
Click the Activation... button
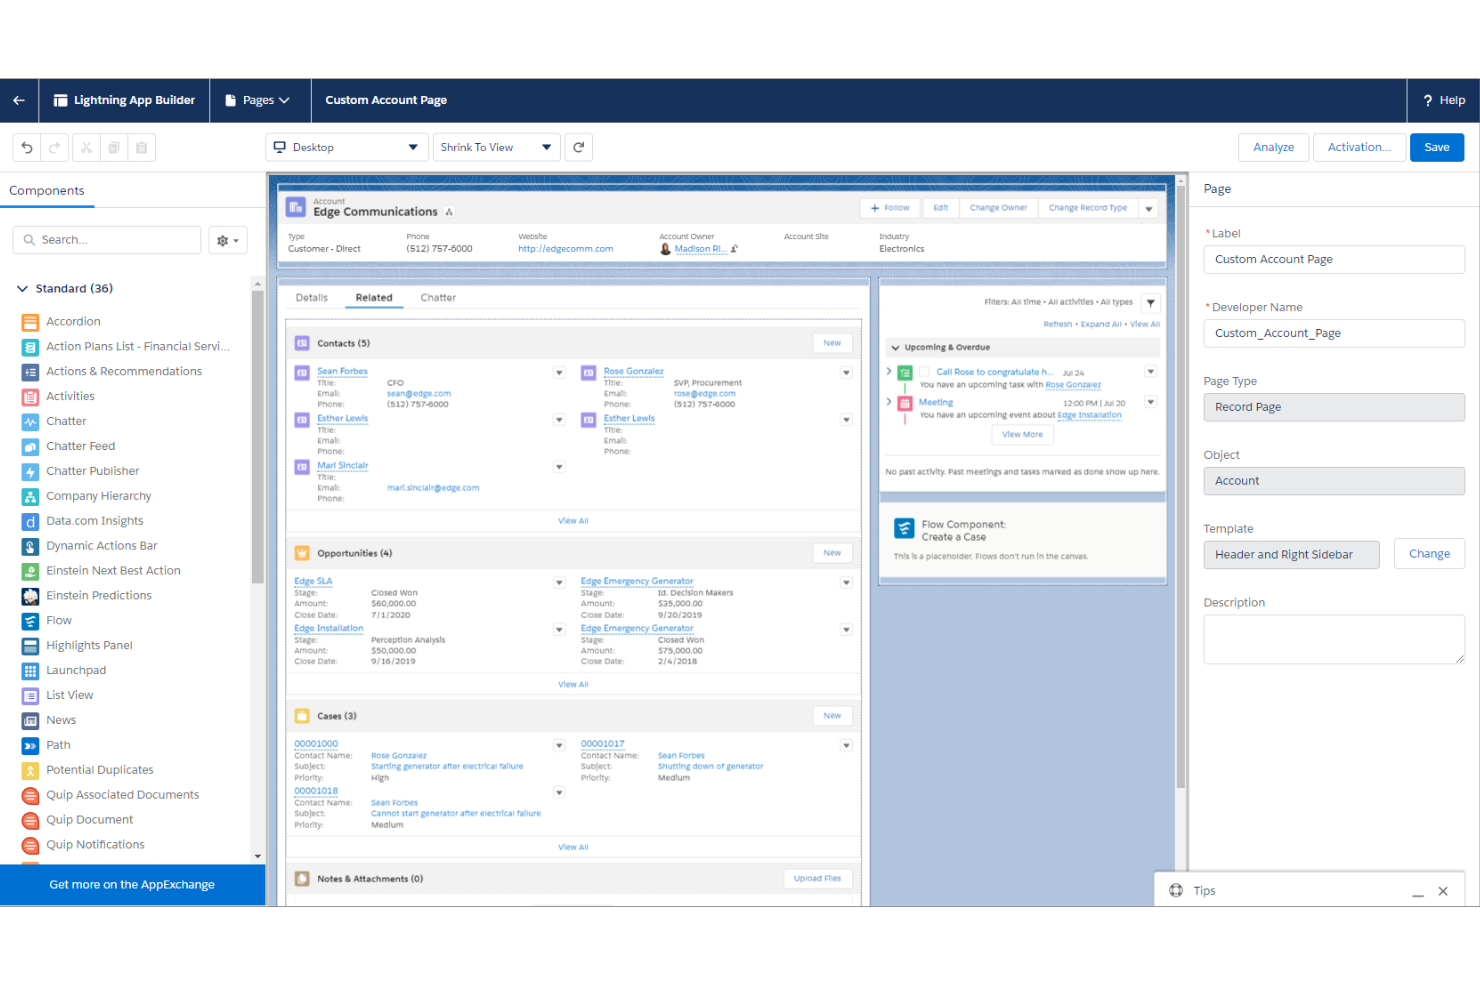click(x=1359, y=147)
